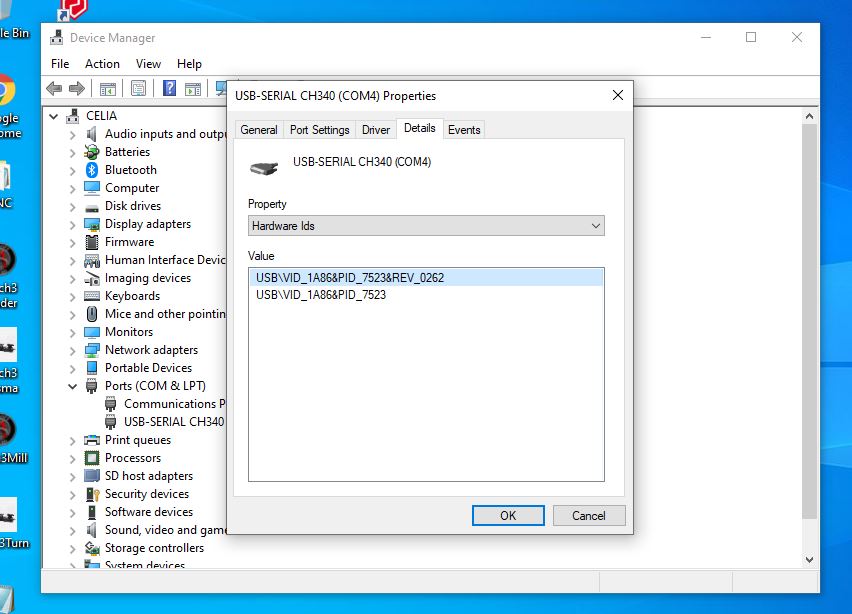Select the SD host adapters icon
This screenshot has height=614, width=852.
[92, 476]
